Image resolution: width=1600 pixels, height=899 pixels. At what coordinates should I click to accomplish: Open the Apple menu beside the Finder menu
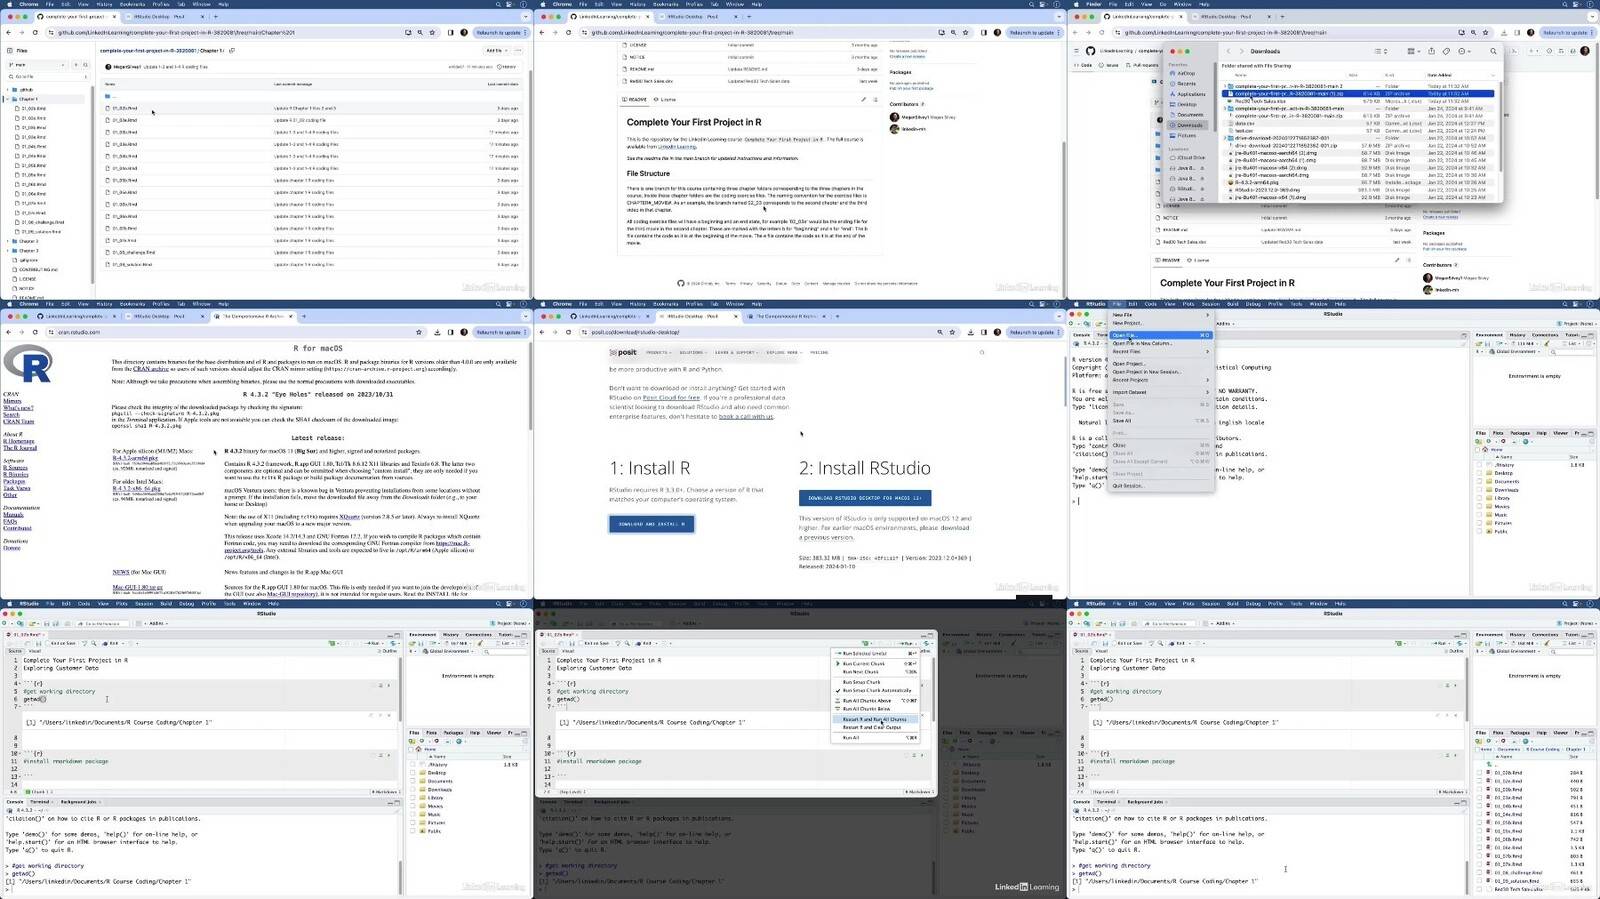tap(1076, 4)
